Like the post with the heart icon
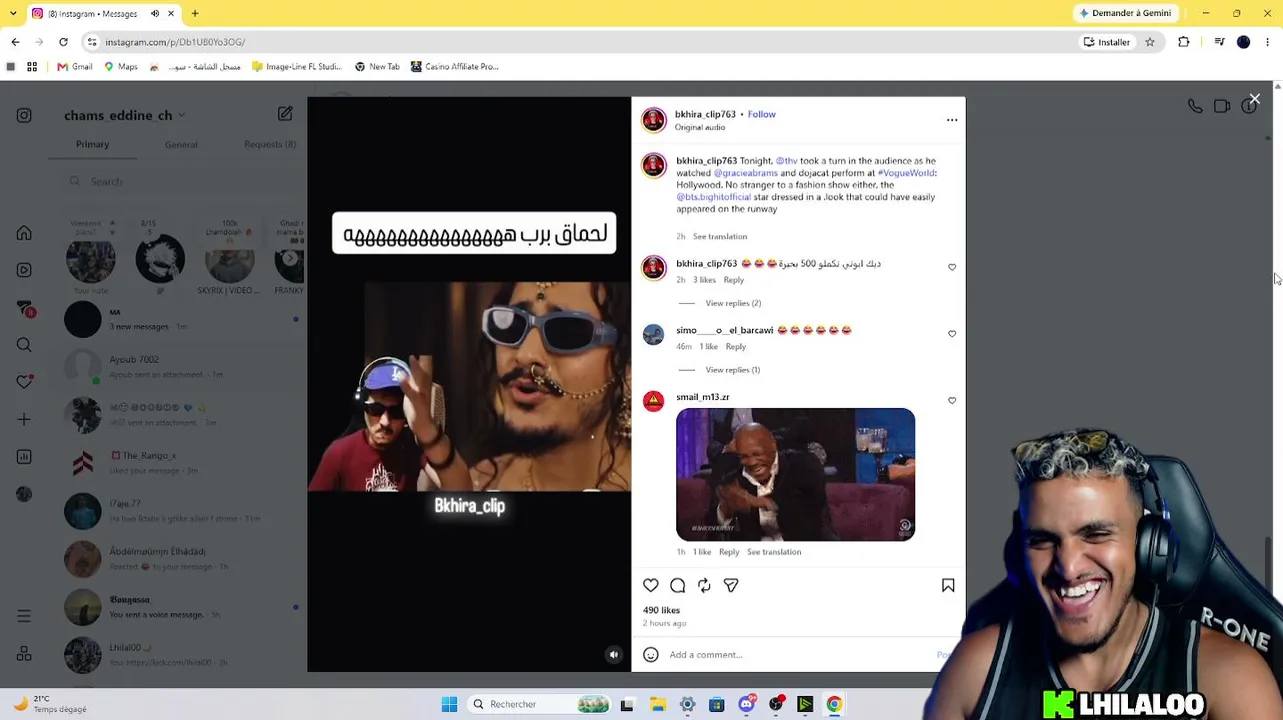The image size is (1283, 720). click(651, 586)
